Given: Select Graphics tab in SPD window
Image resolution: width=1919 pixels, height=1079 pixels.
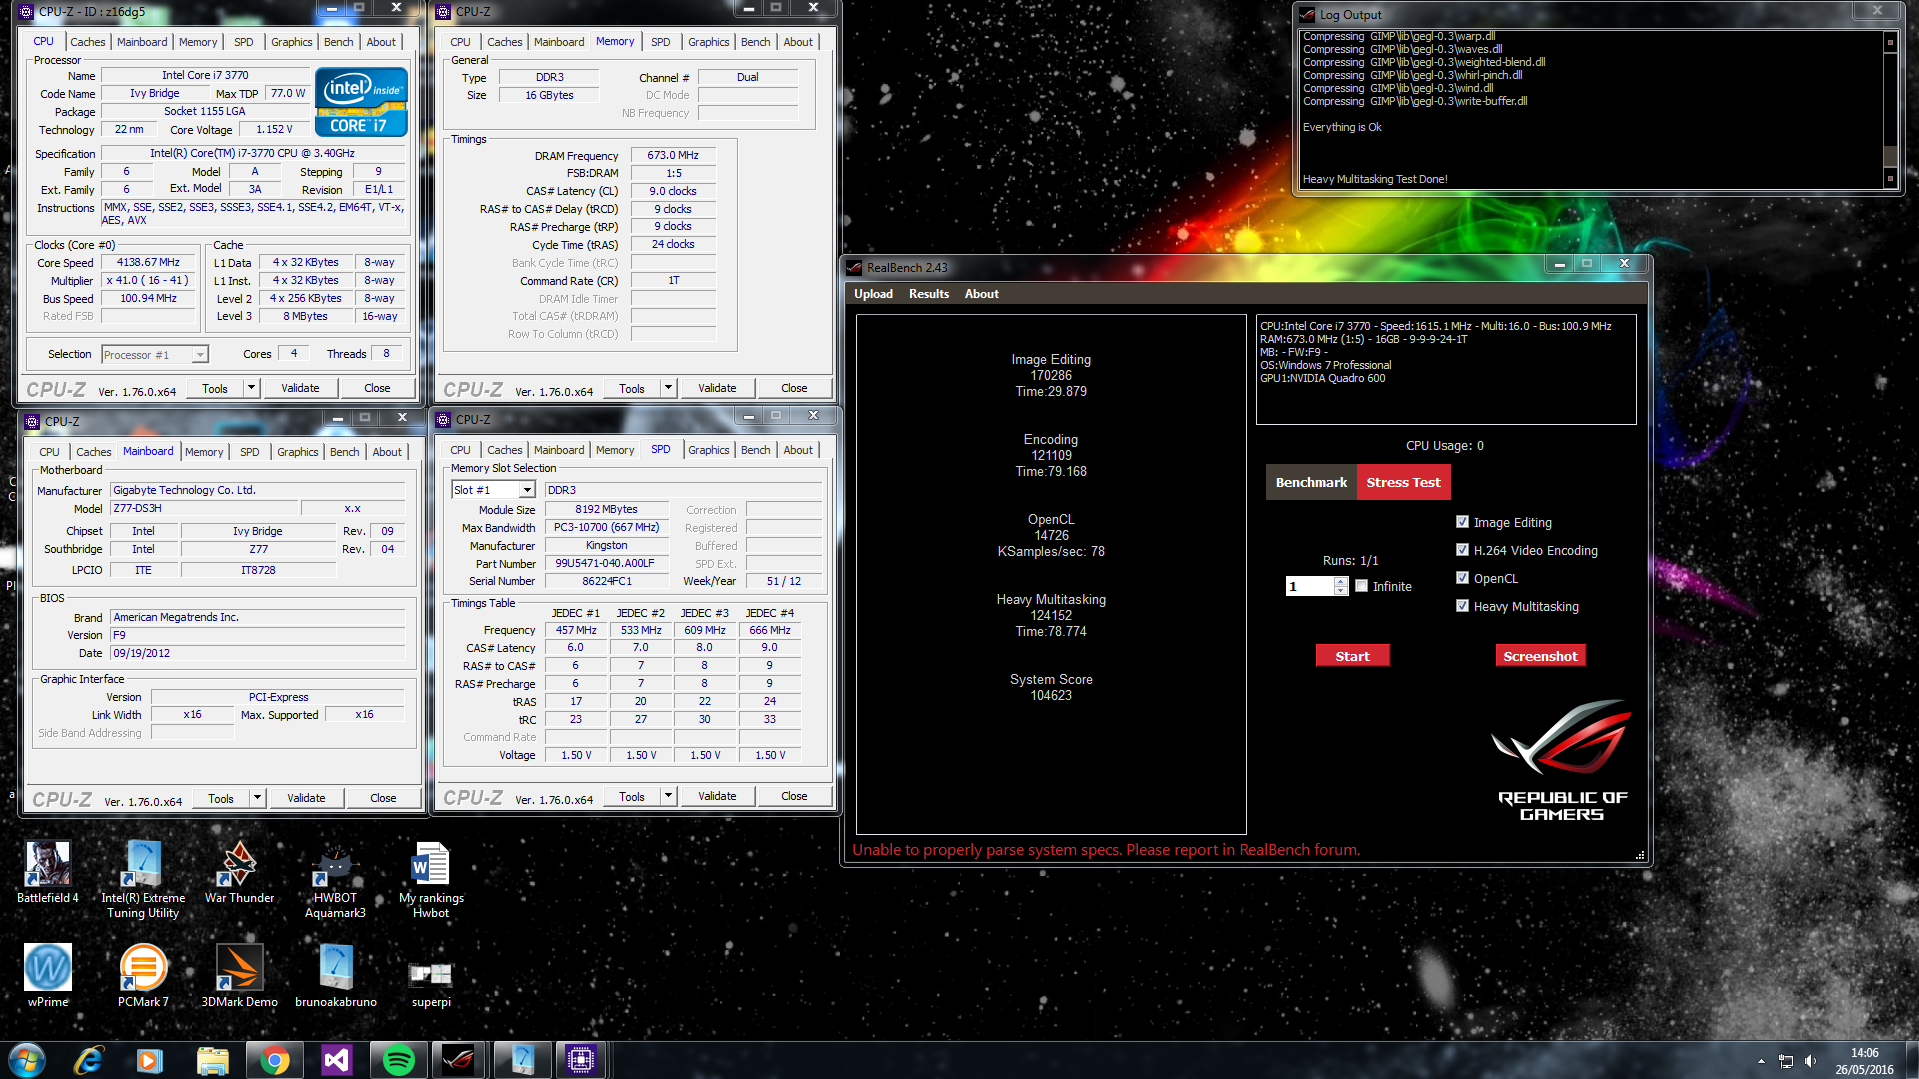Looking at the screenshot, I should click(708, 450).
